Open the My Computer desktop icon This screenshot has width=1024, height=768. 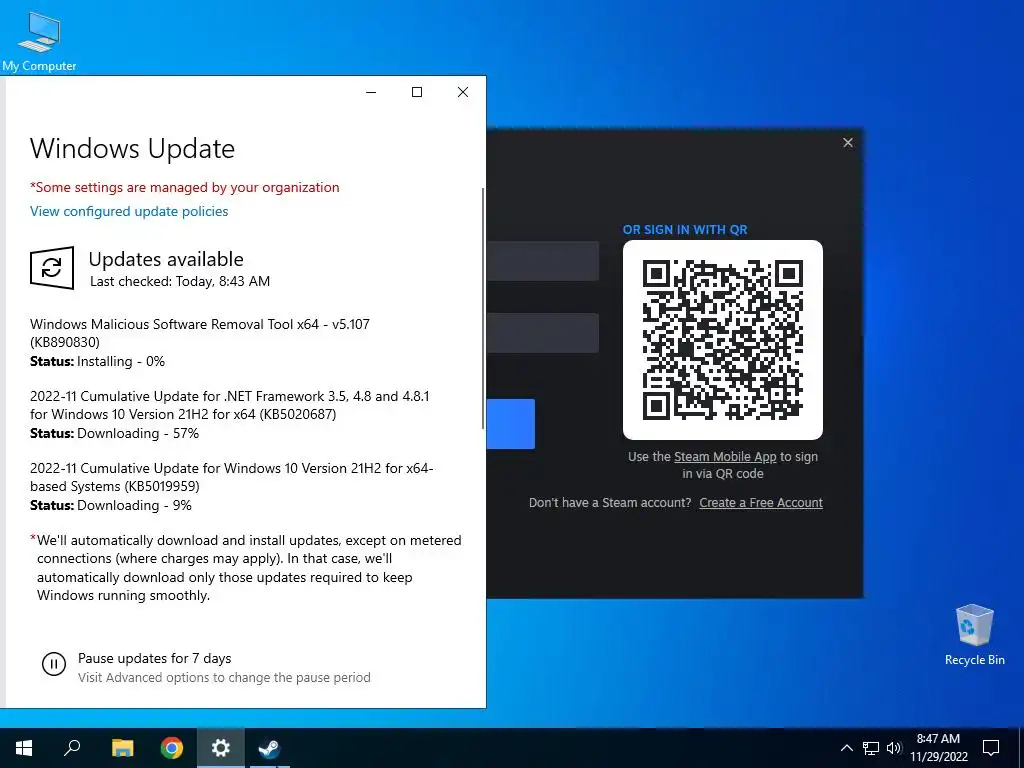[39, 40]
